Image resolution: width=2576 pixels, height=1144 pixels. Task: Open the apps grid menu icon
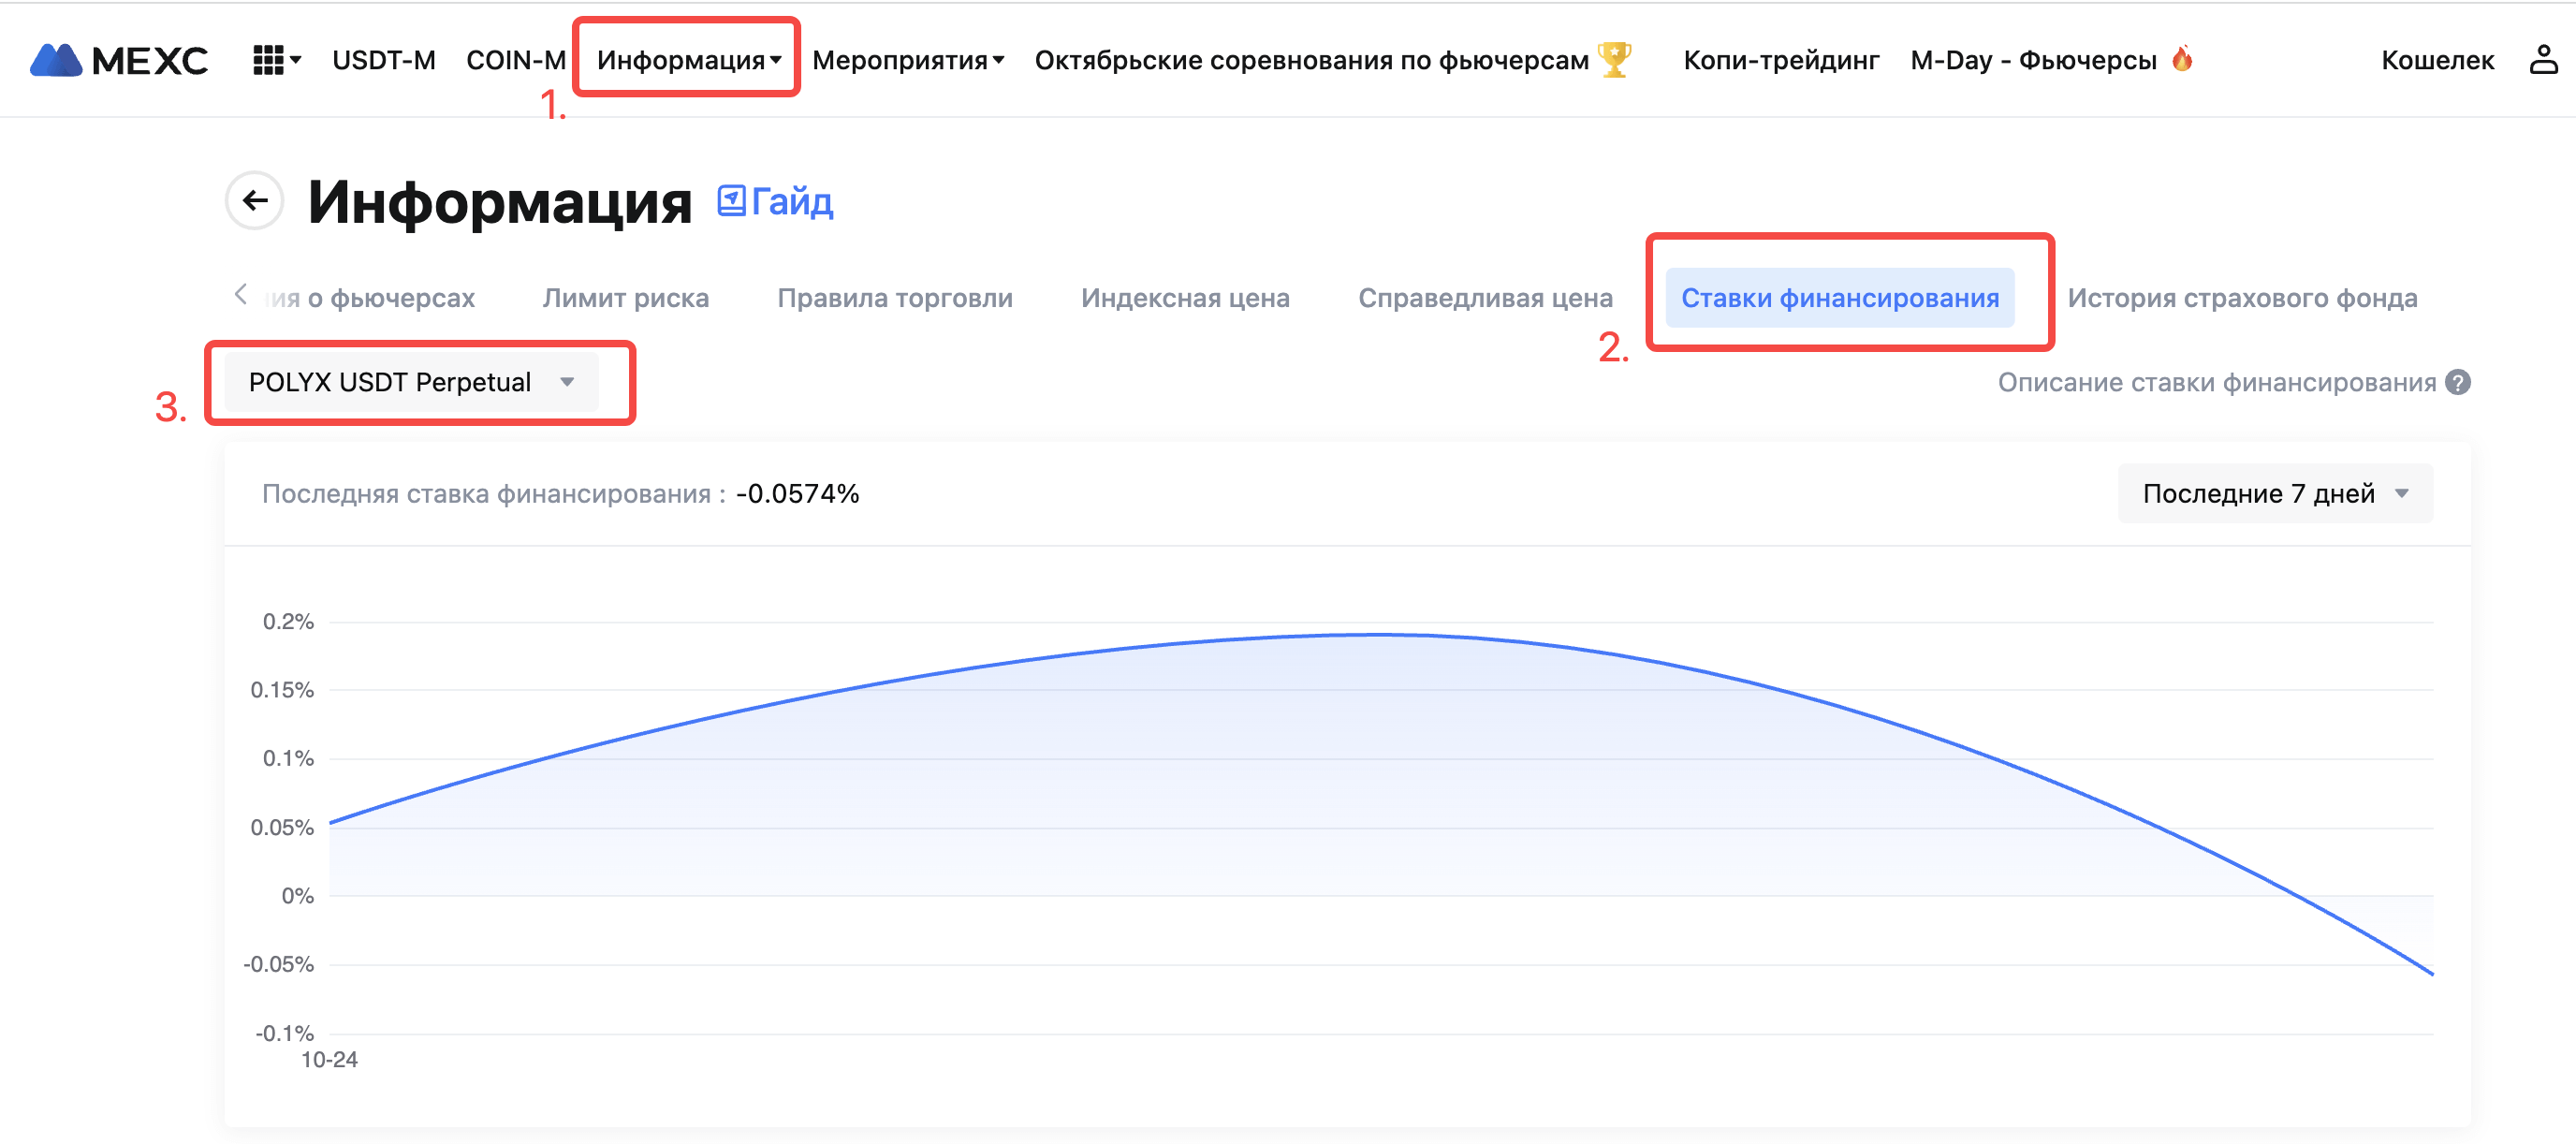point(269,60)
